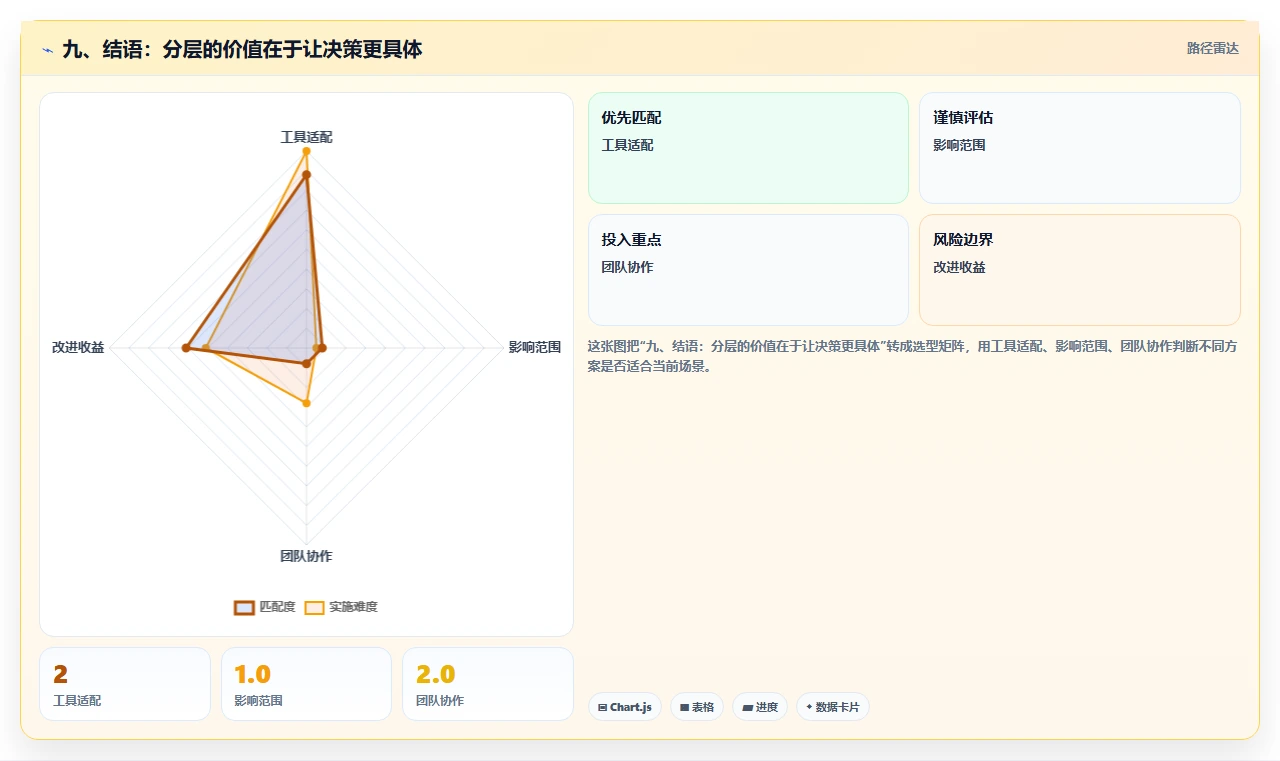Click the 影响范围 stat card showing 1.0
The image size is (1280, 761).
(306, 684)
